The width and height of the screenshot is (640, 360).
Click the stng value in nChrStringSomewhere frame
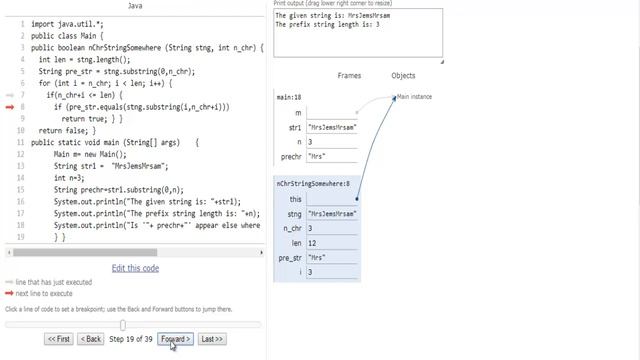coord(332,214)
